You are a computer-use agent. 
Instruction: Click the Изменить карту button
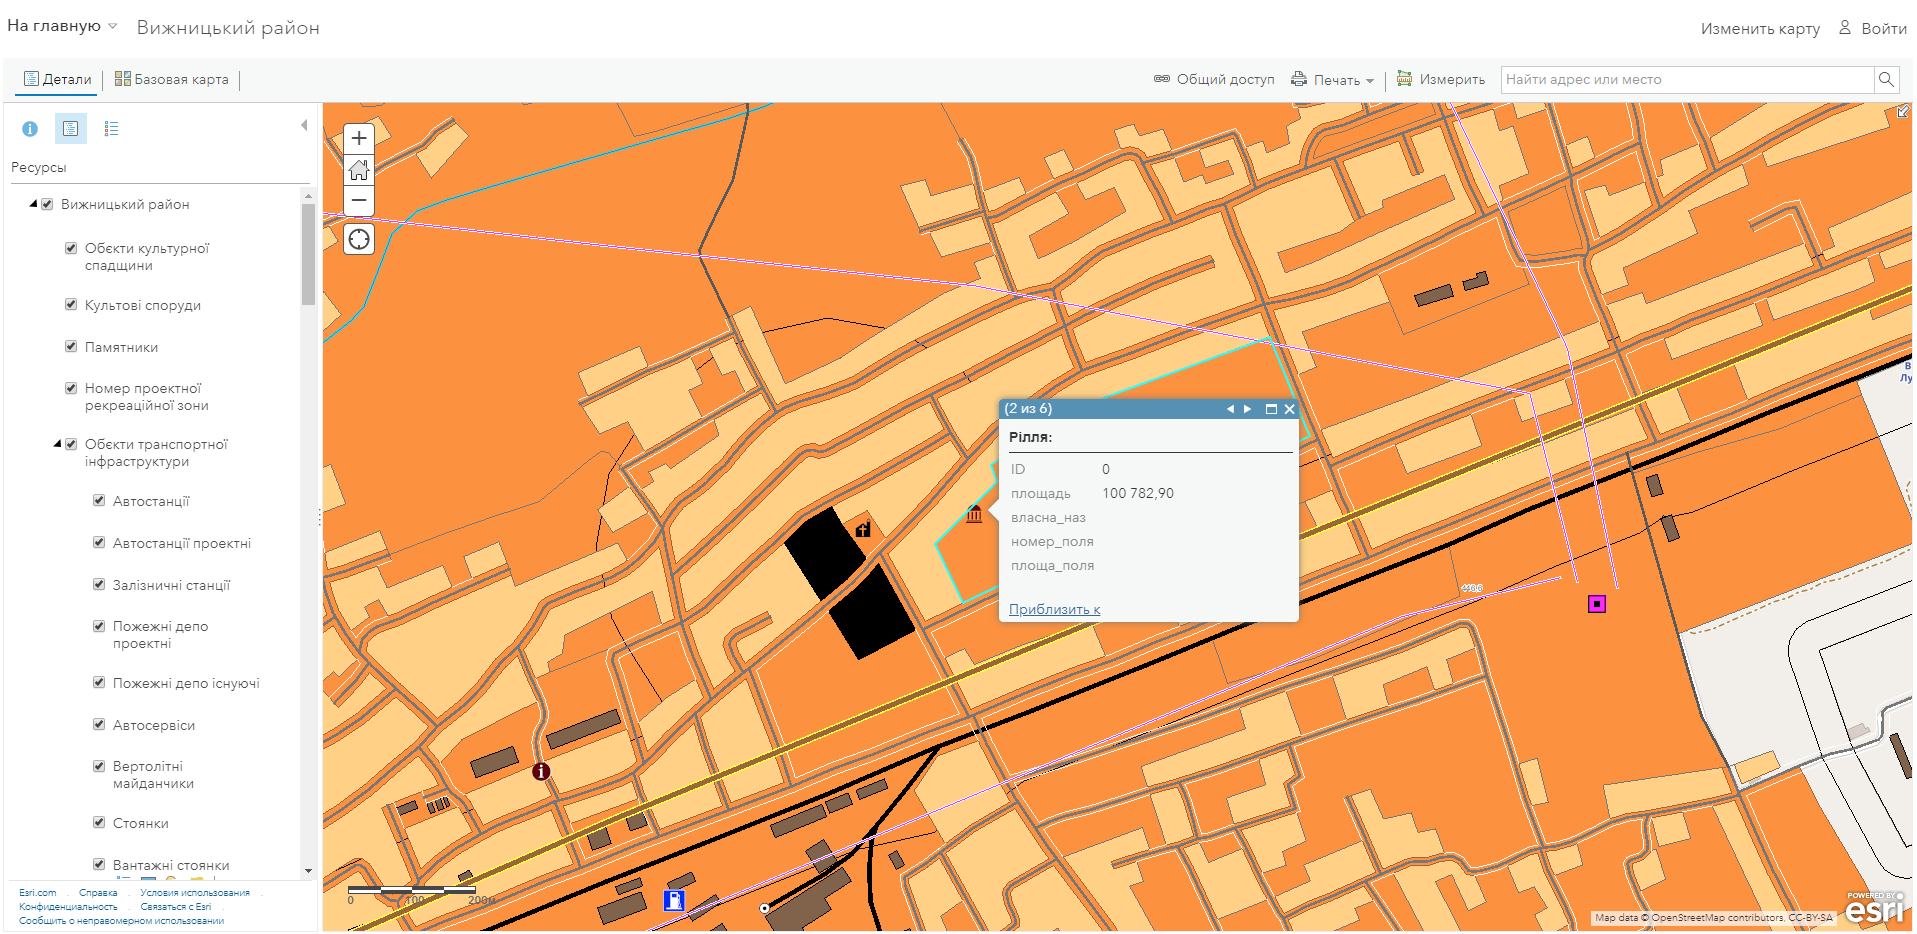(x=1759, y=28)
